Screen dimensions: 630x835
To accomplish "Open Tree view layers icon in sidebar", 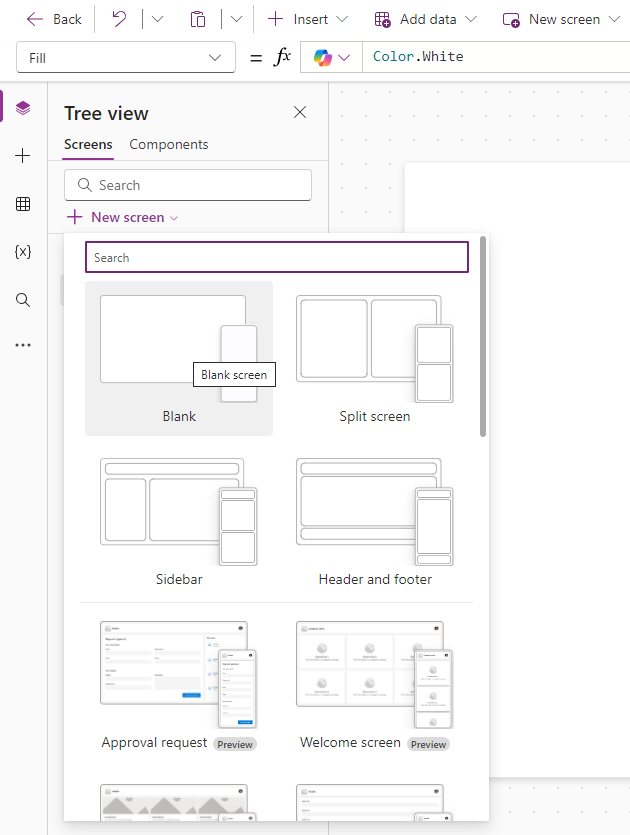I will pyautogui.click(x=23, y=108).
